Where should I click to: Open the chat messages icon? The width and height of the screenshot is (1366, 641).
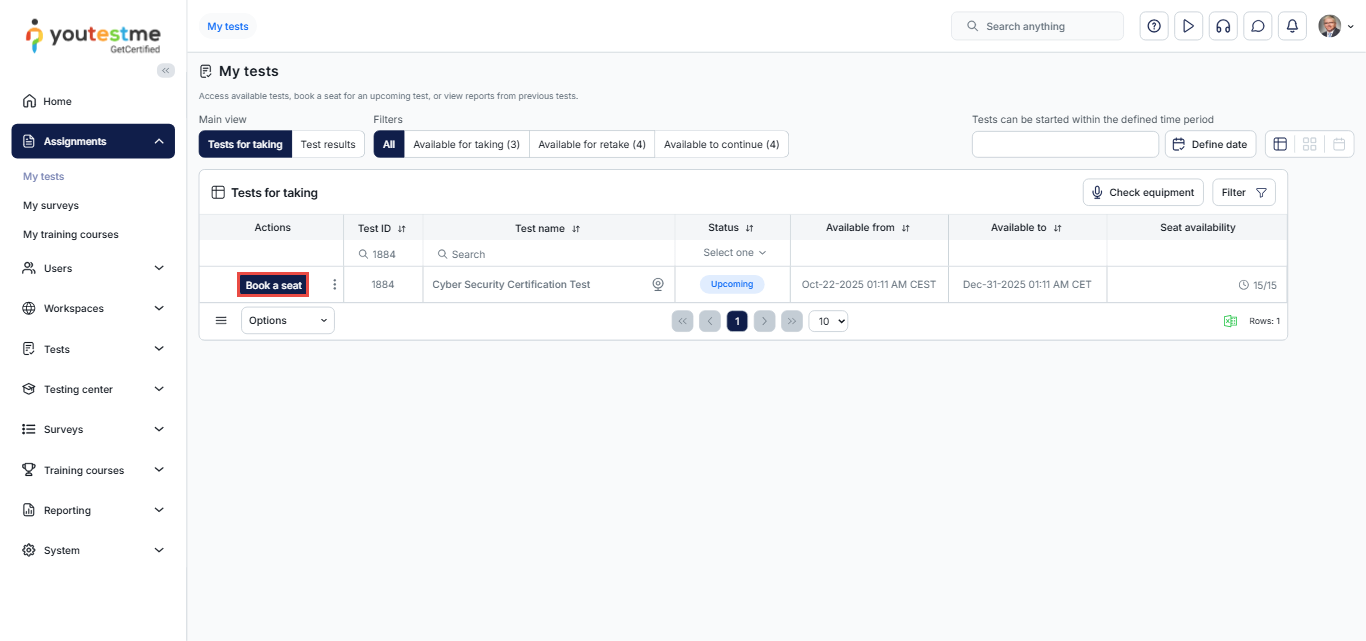[1258, 26]
